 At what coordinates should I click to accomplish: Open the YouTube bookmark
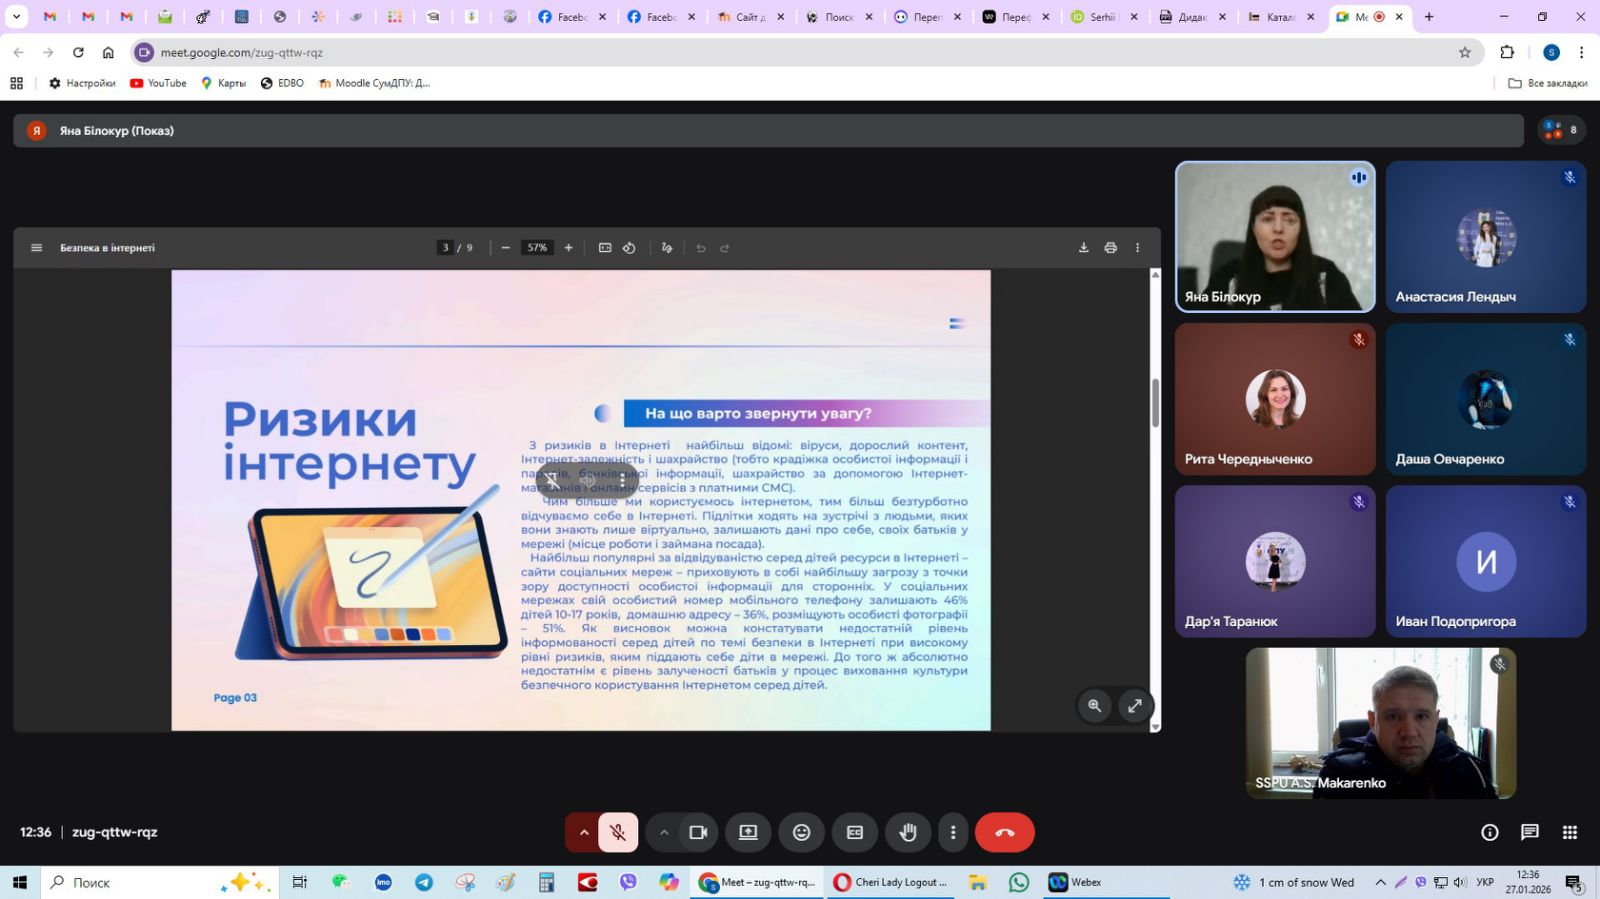click(158, 83)
